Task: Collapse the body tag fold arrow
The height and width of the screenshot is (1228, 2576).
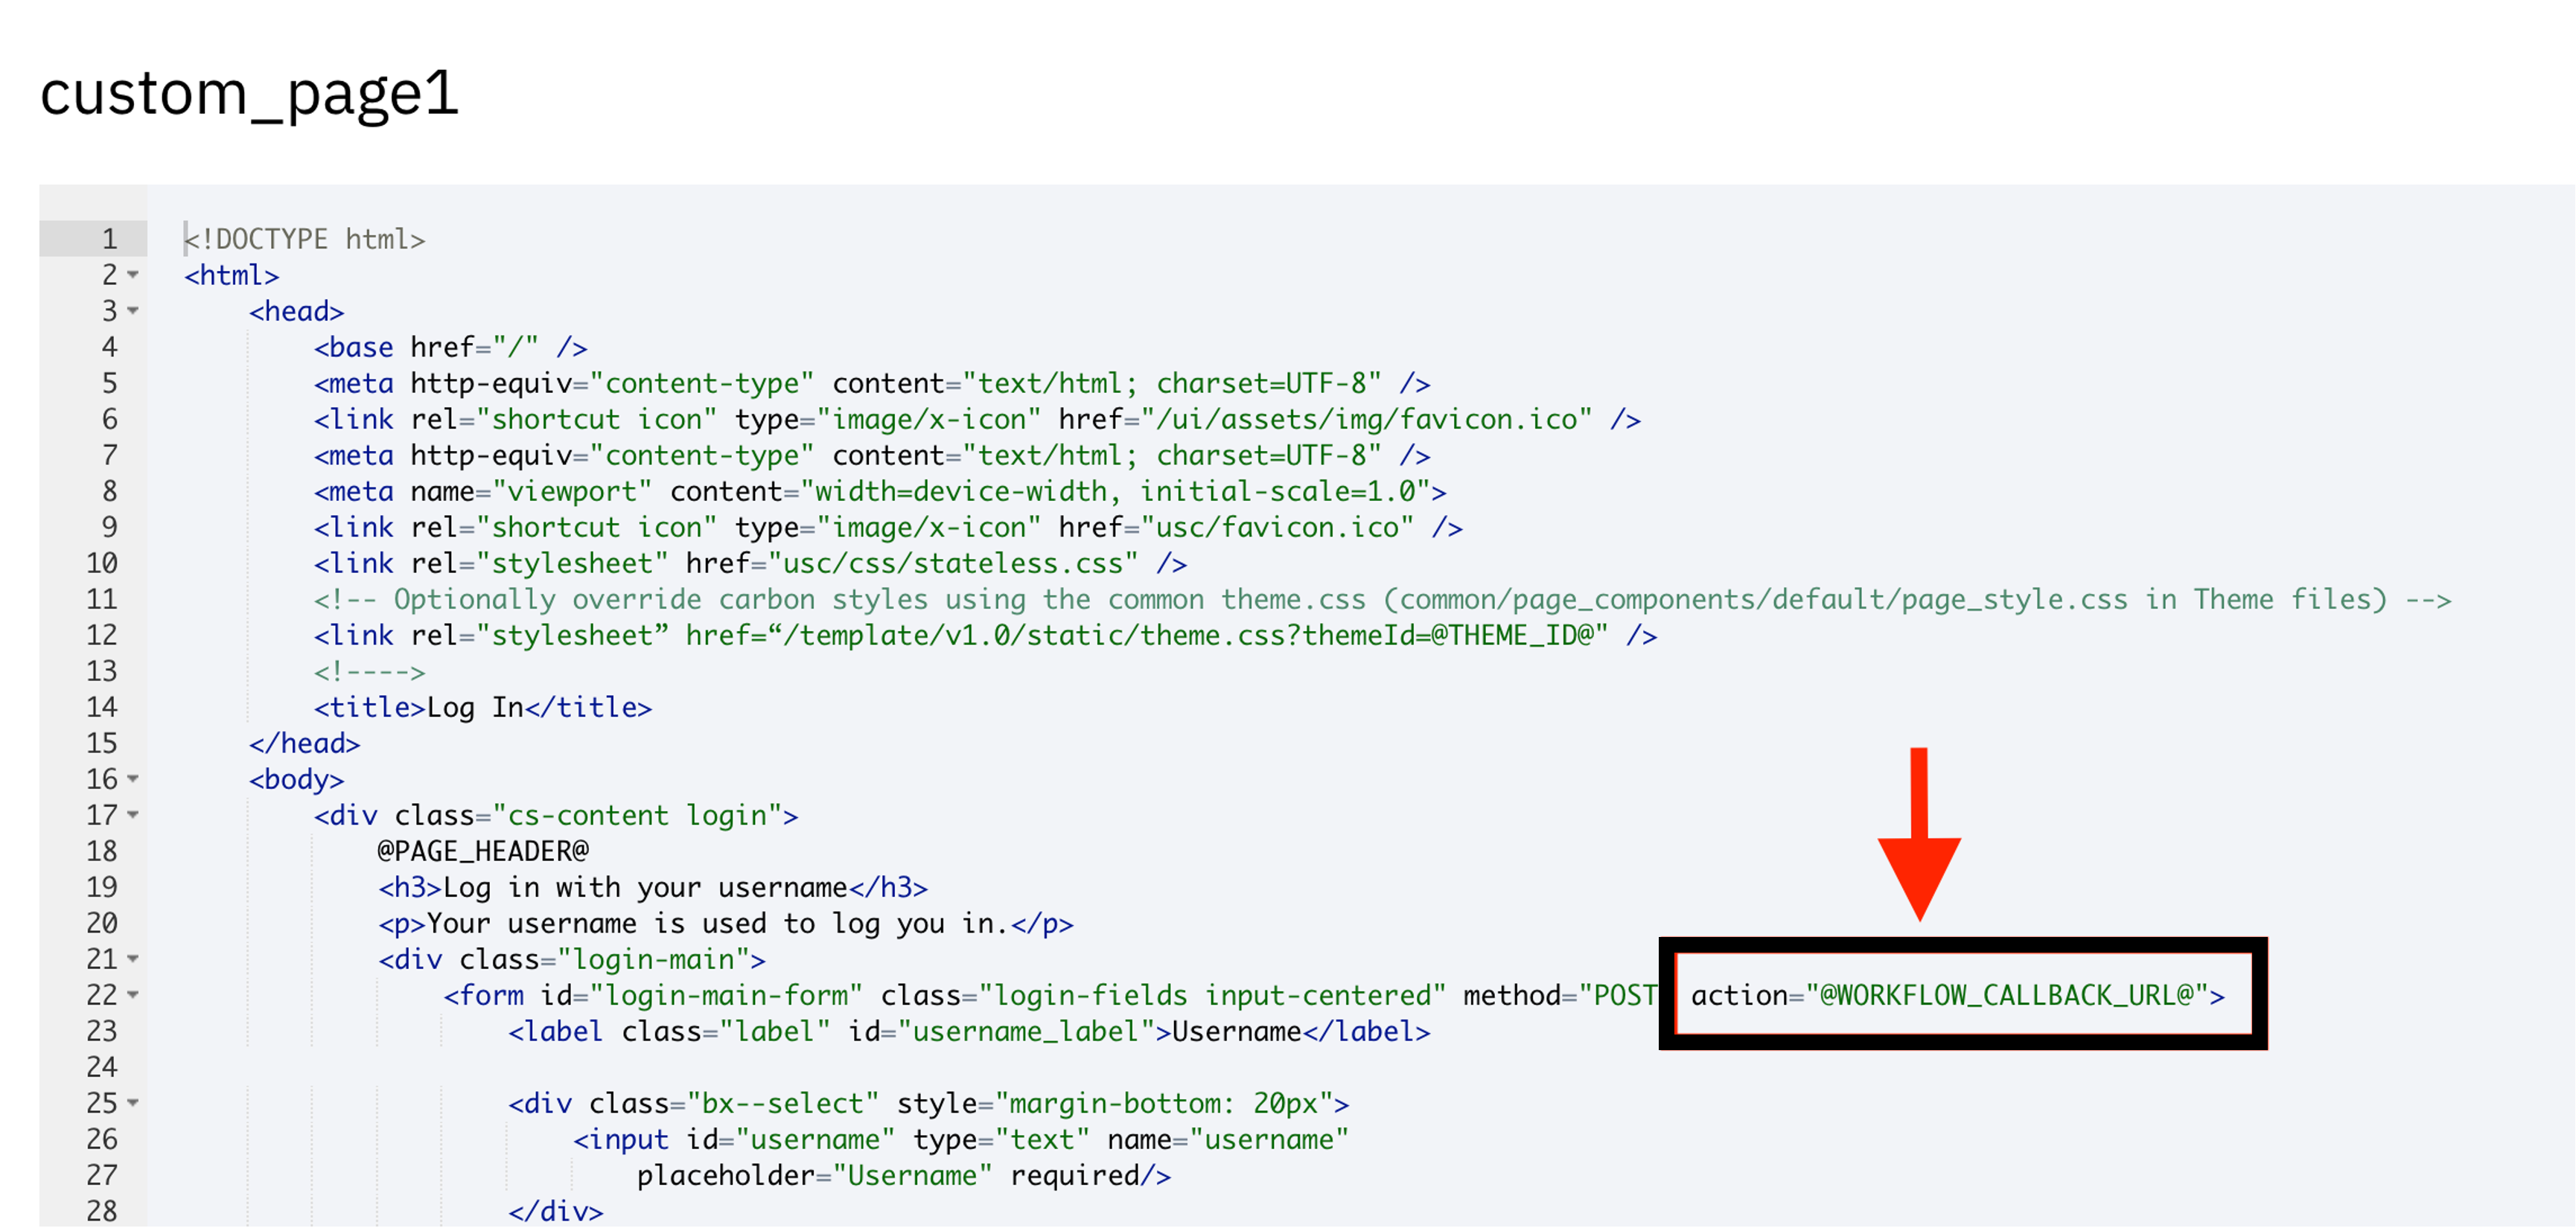Action: pos(133,779)
